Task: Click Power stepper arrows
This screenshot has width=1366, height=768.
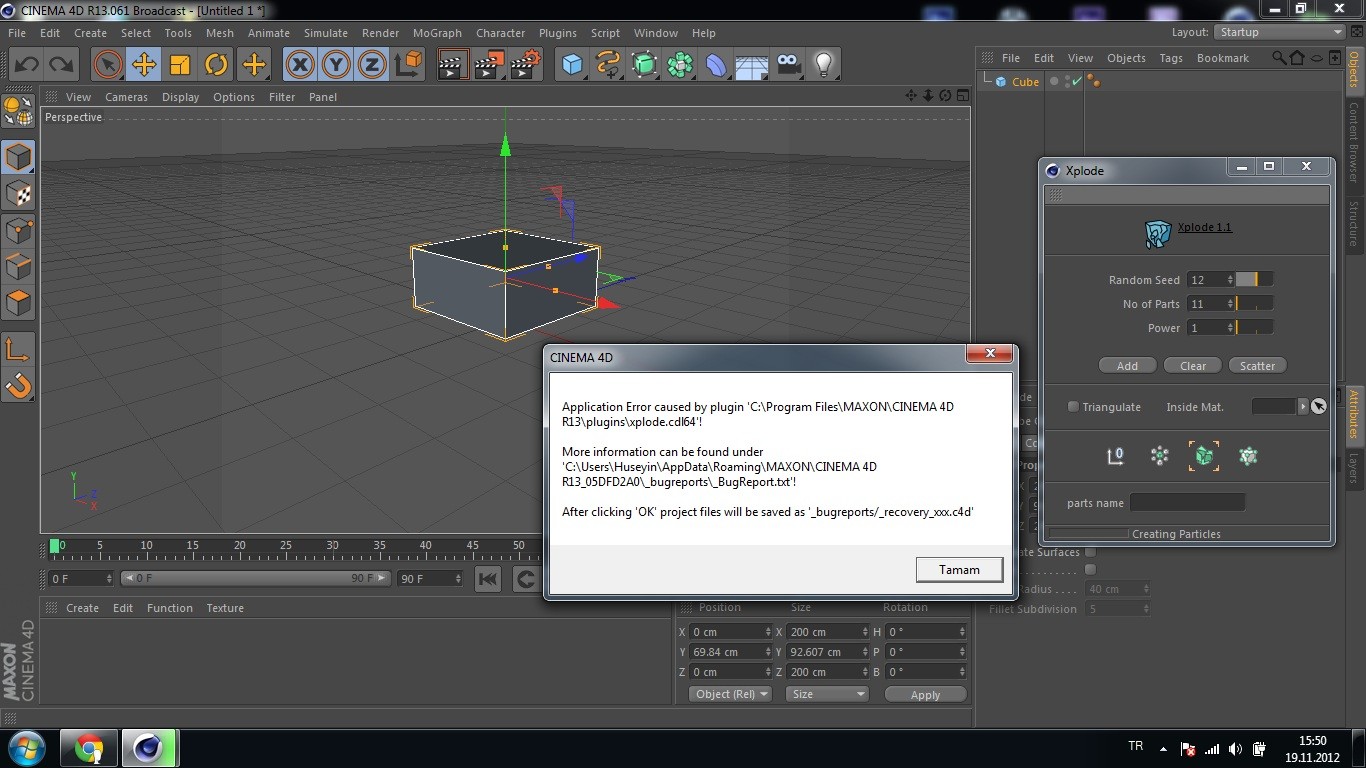Action: pyautogui.click(x=1228, y=328)
